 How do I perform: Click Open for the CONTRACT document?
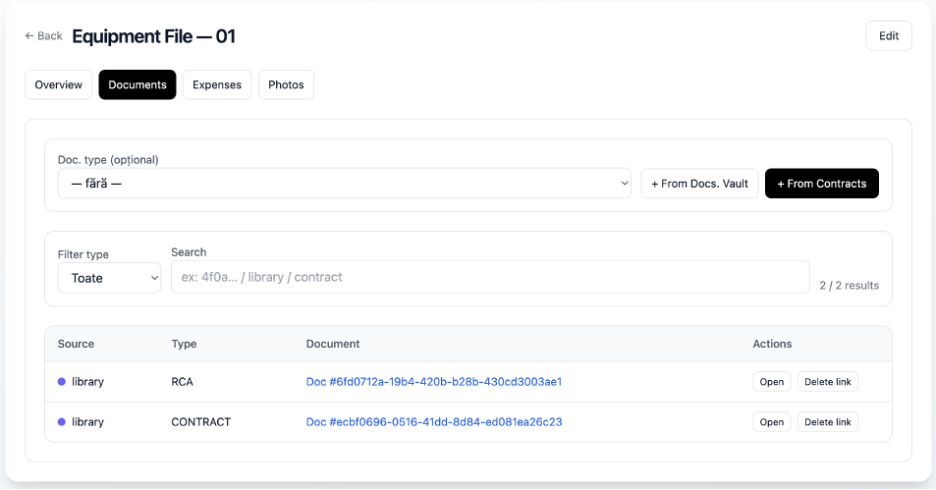pyautogui.click(x=771, y=422)
